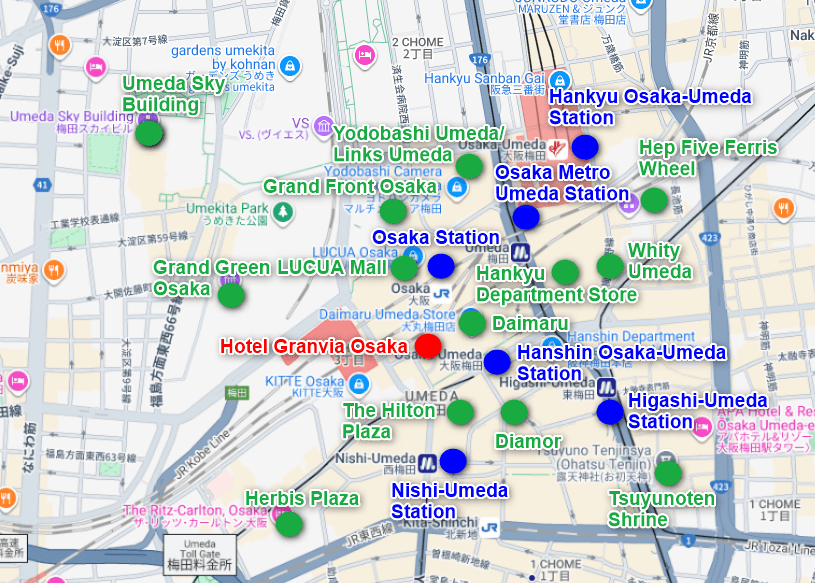Click the green Umeda Sky Building marker
815x583 pixels.
[x=149, y=133]
